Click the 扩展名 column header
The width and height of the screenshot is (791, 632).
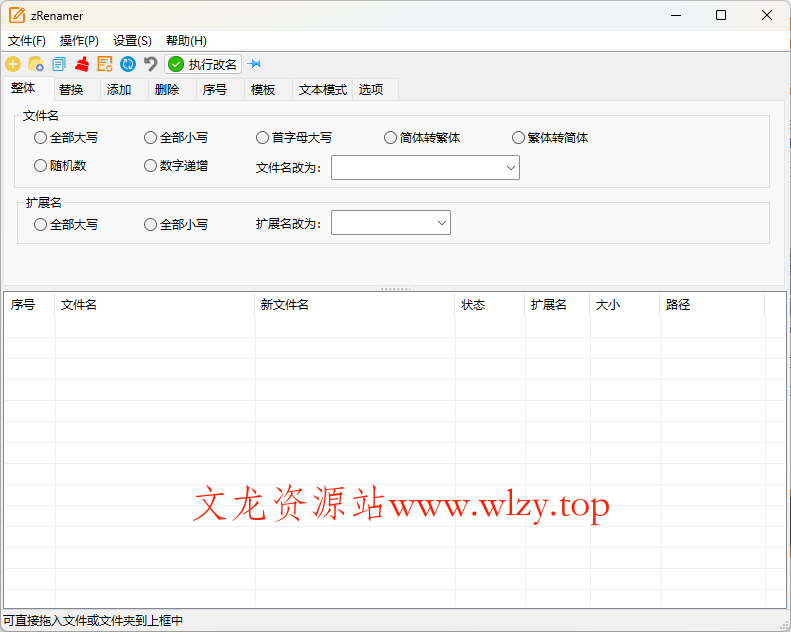pyautogui.click(x=557, y=305)
